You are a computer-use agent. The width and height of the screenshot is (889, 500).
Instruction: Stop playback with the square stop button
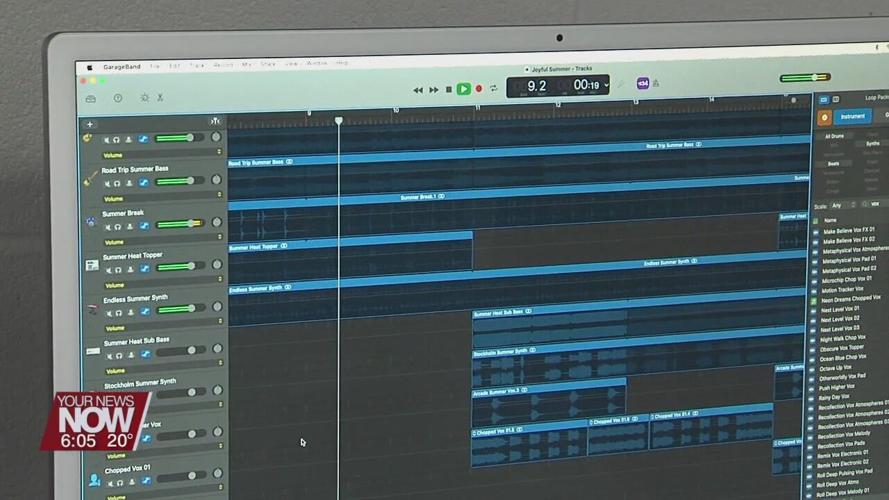click(448, 90)
